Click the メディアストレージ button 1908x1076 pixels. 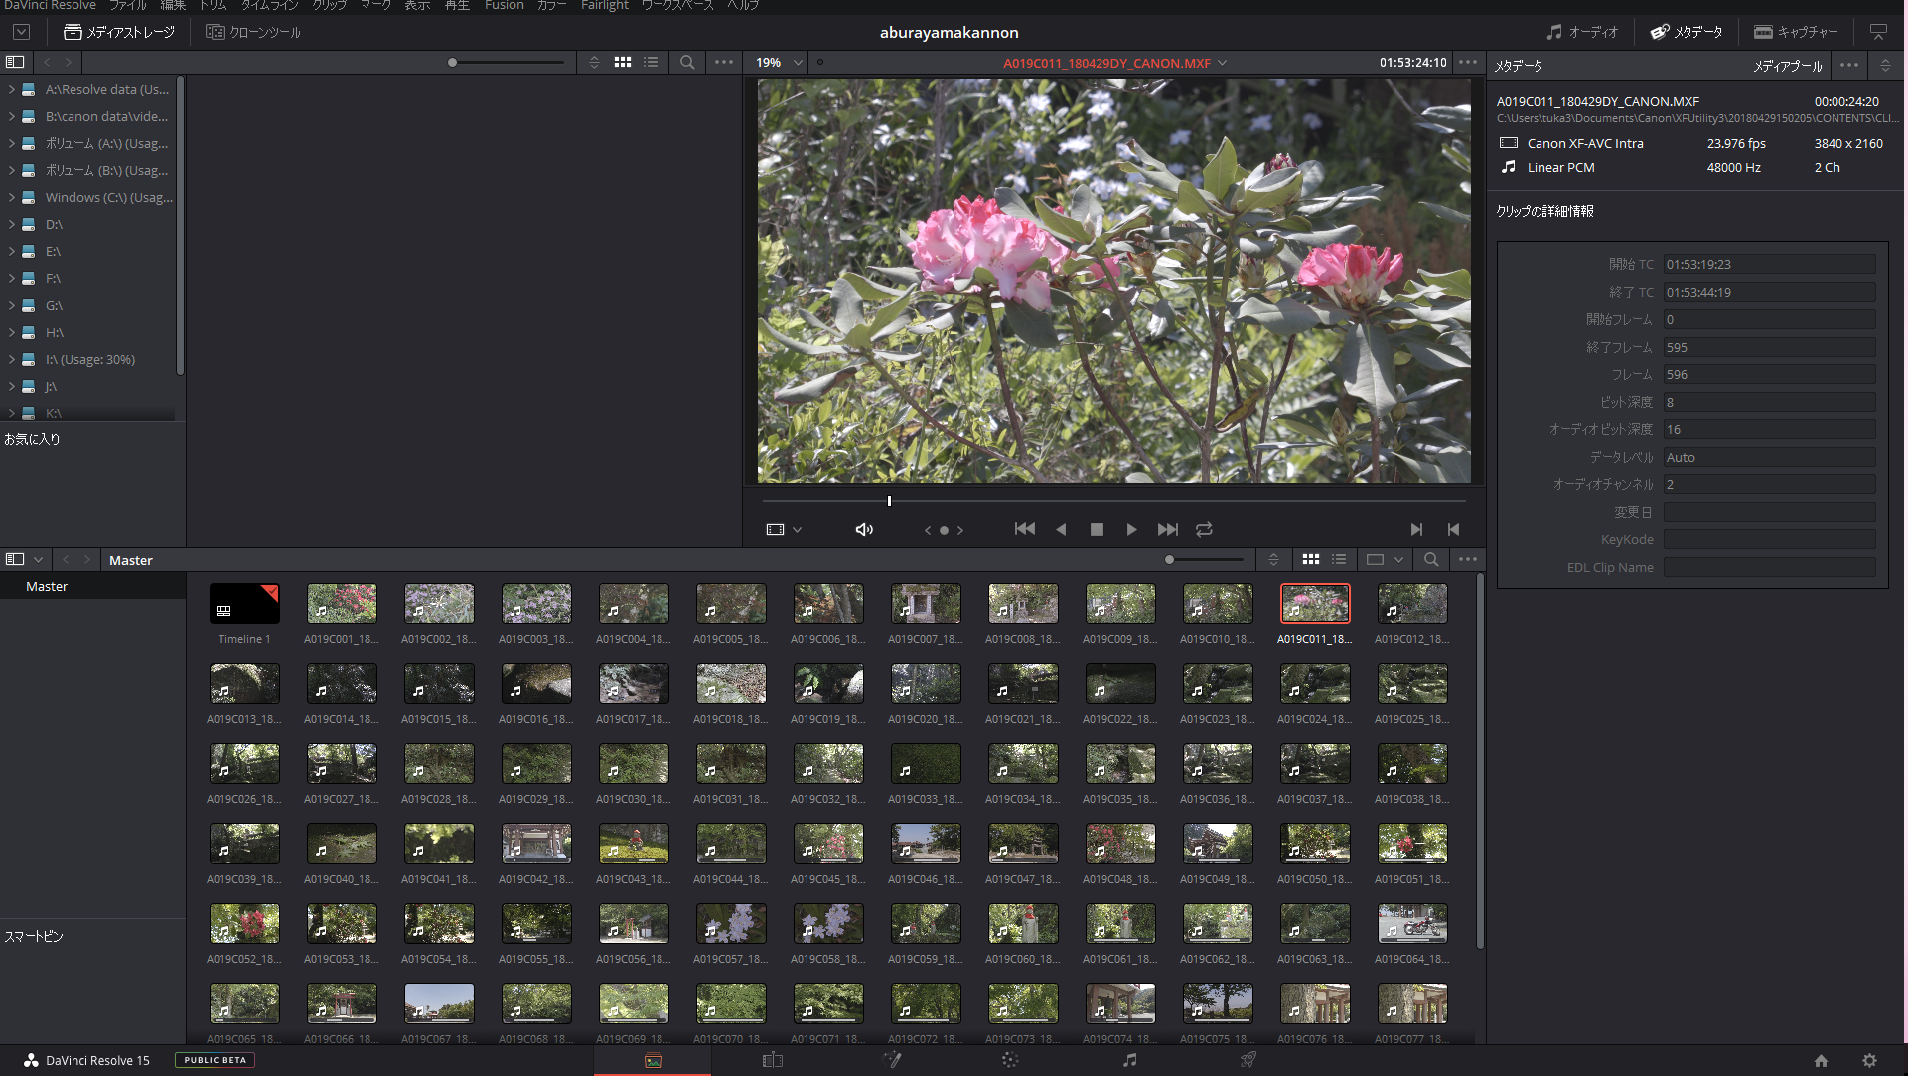coord(119,32)
